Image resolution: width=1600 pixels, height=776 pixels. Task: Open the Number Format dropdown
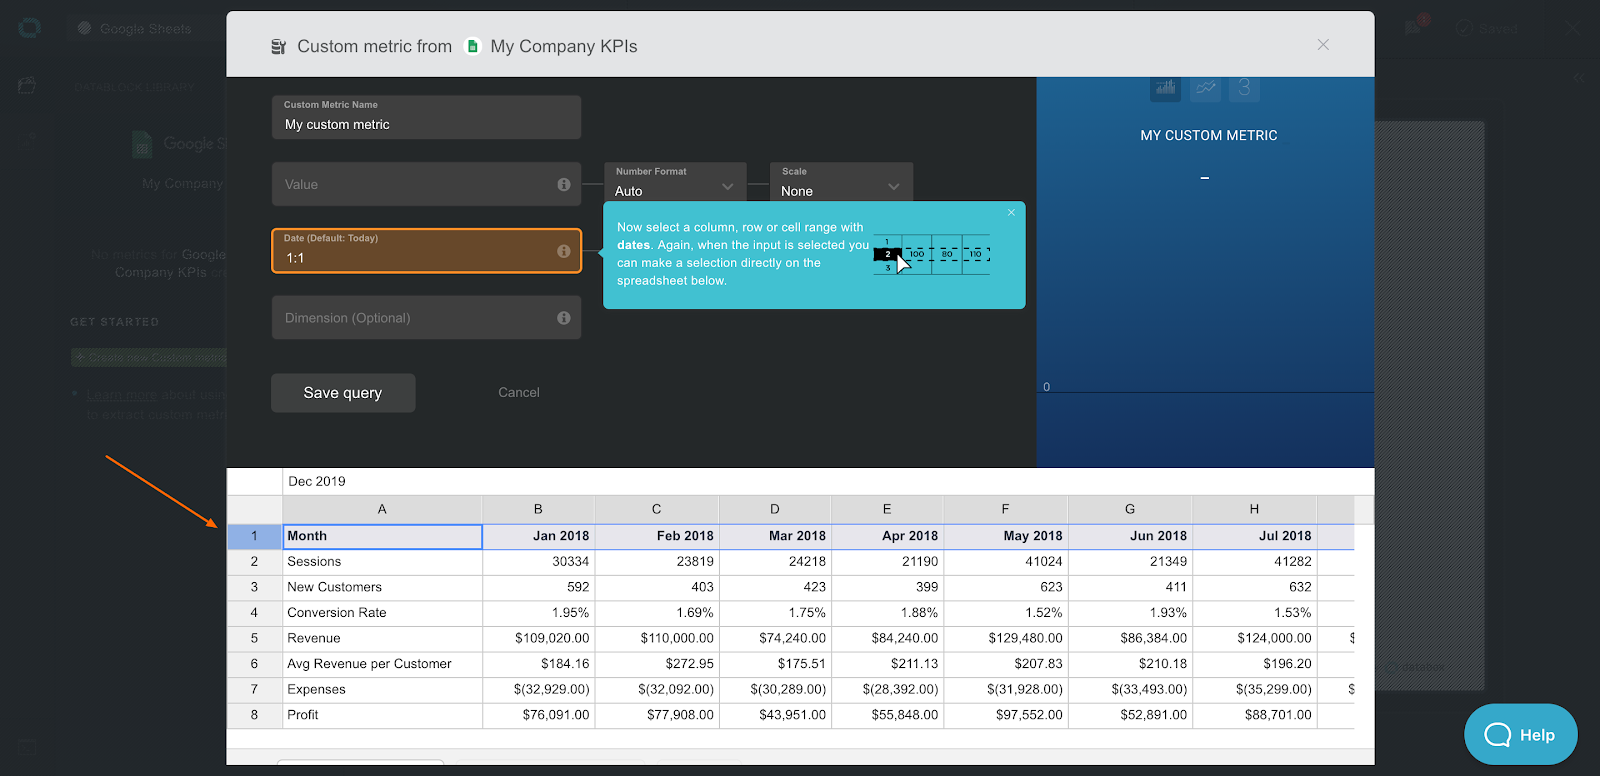(x=675, y=184)
